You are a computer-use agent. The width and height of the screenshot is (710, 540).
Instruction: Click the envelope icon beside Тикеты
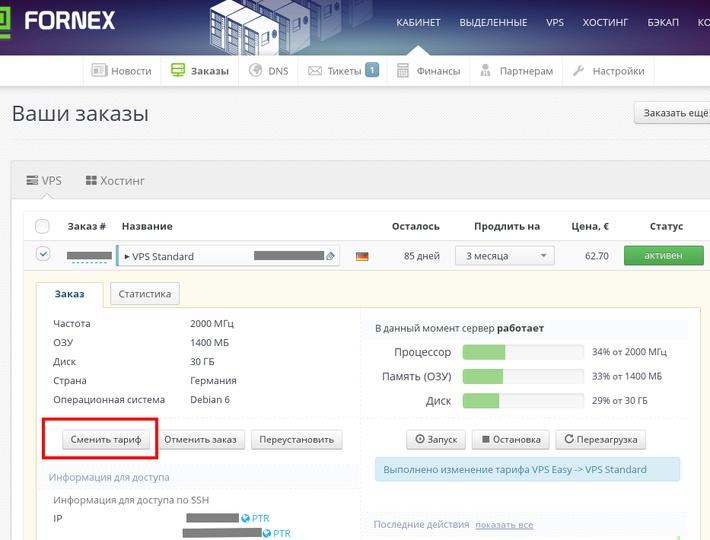[x=315, y=71]
